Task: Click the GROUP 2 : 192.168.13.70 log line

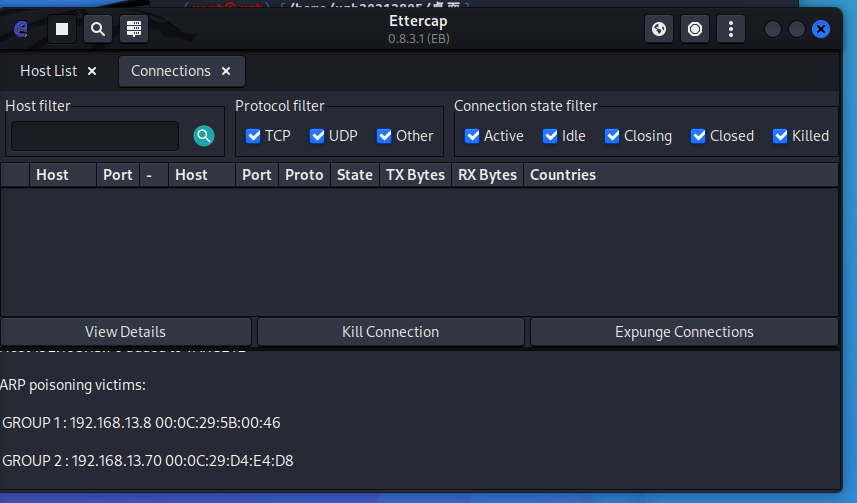Action: (148, 461)
